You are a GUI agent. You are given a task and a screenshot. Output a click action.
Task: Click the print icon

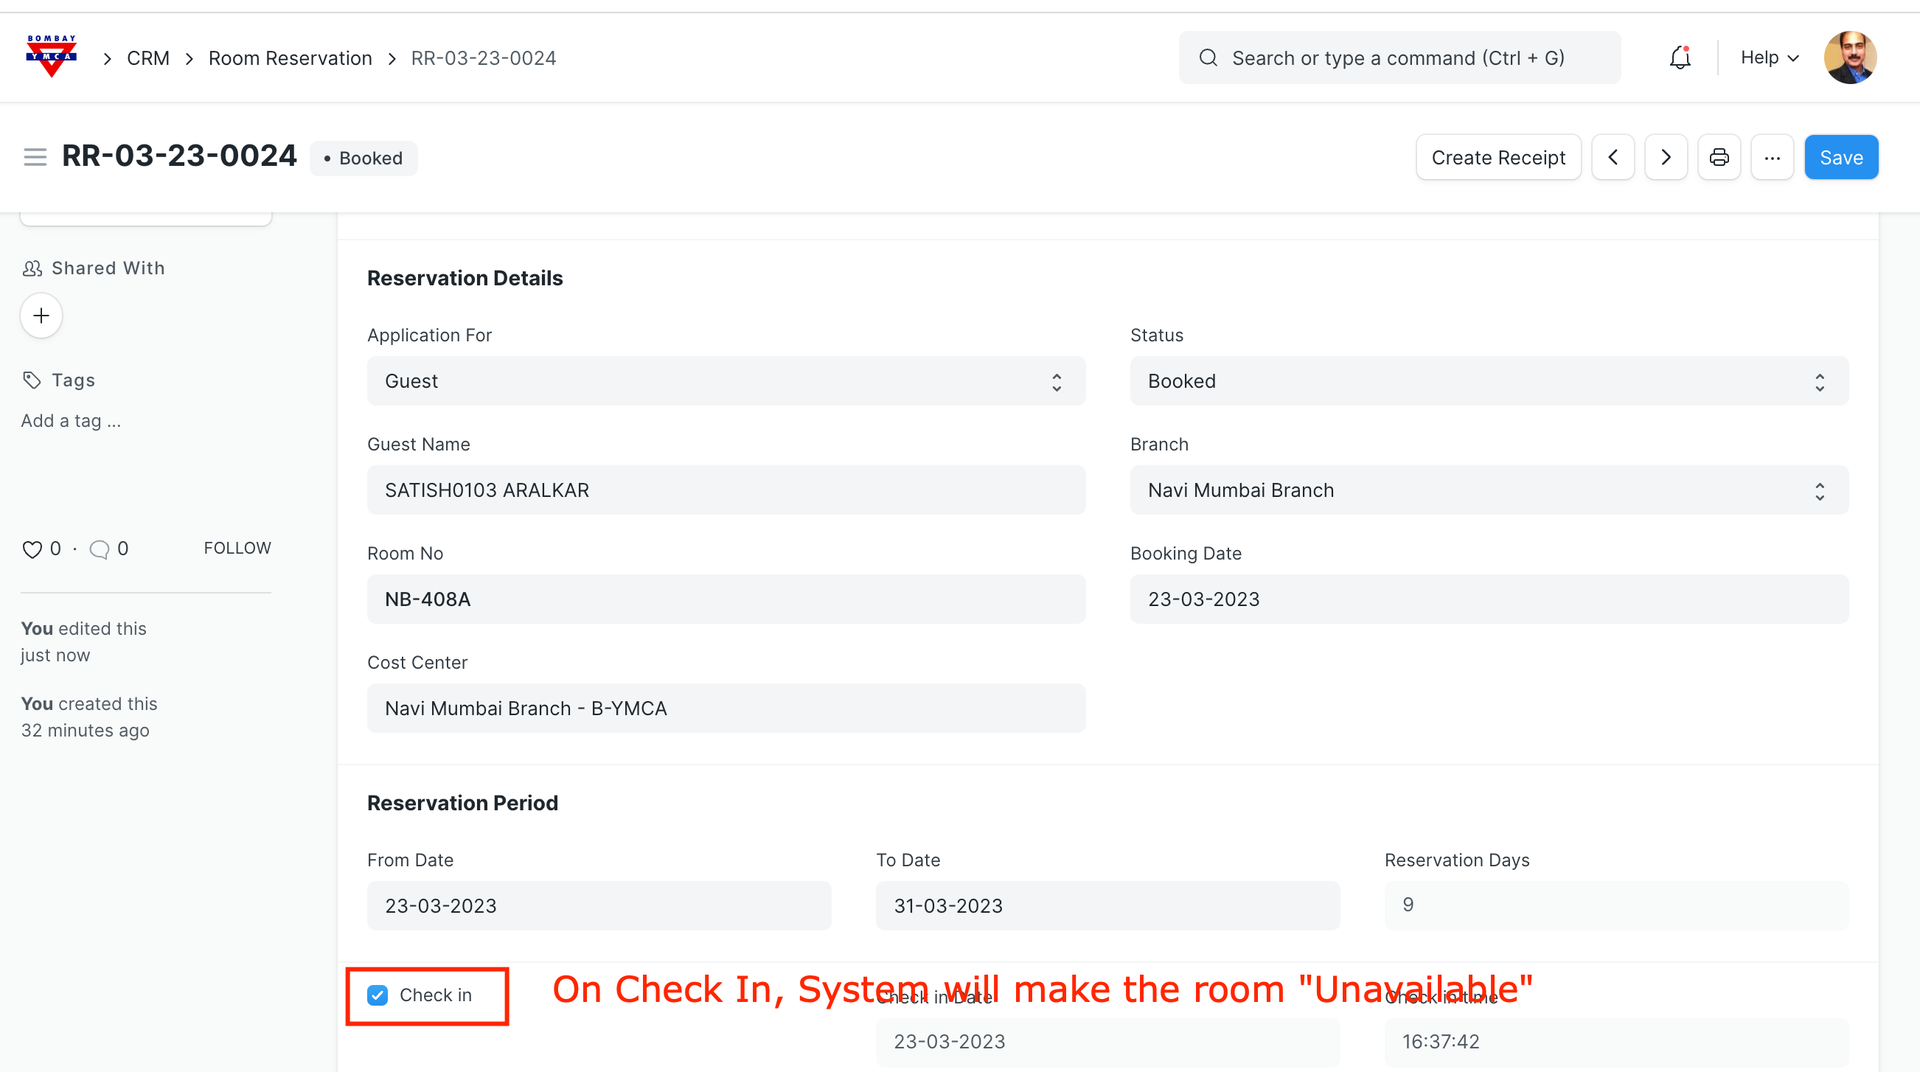(1719, 158)
